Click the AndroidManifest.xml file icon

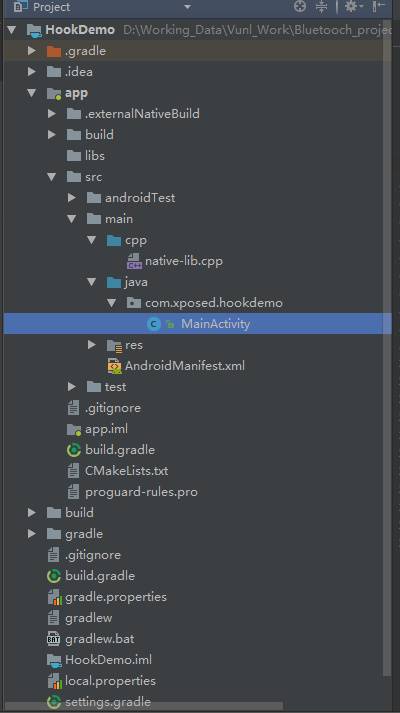click(x=114, y=366)
